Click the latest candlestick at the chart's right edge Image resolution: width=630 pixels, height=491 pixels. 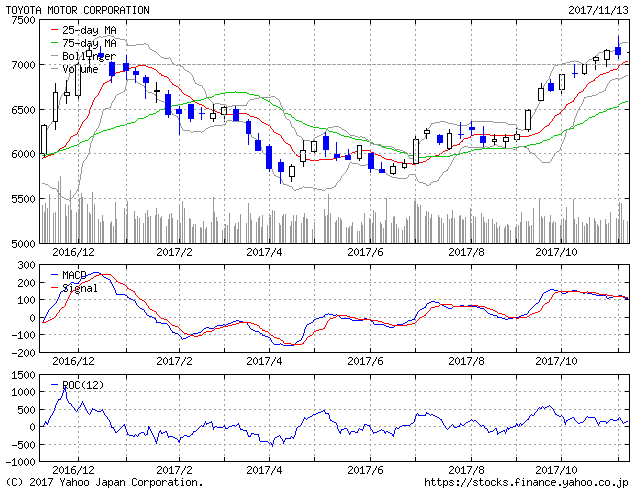pyautogui.click(x=618, y=50)
